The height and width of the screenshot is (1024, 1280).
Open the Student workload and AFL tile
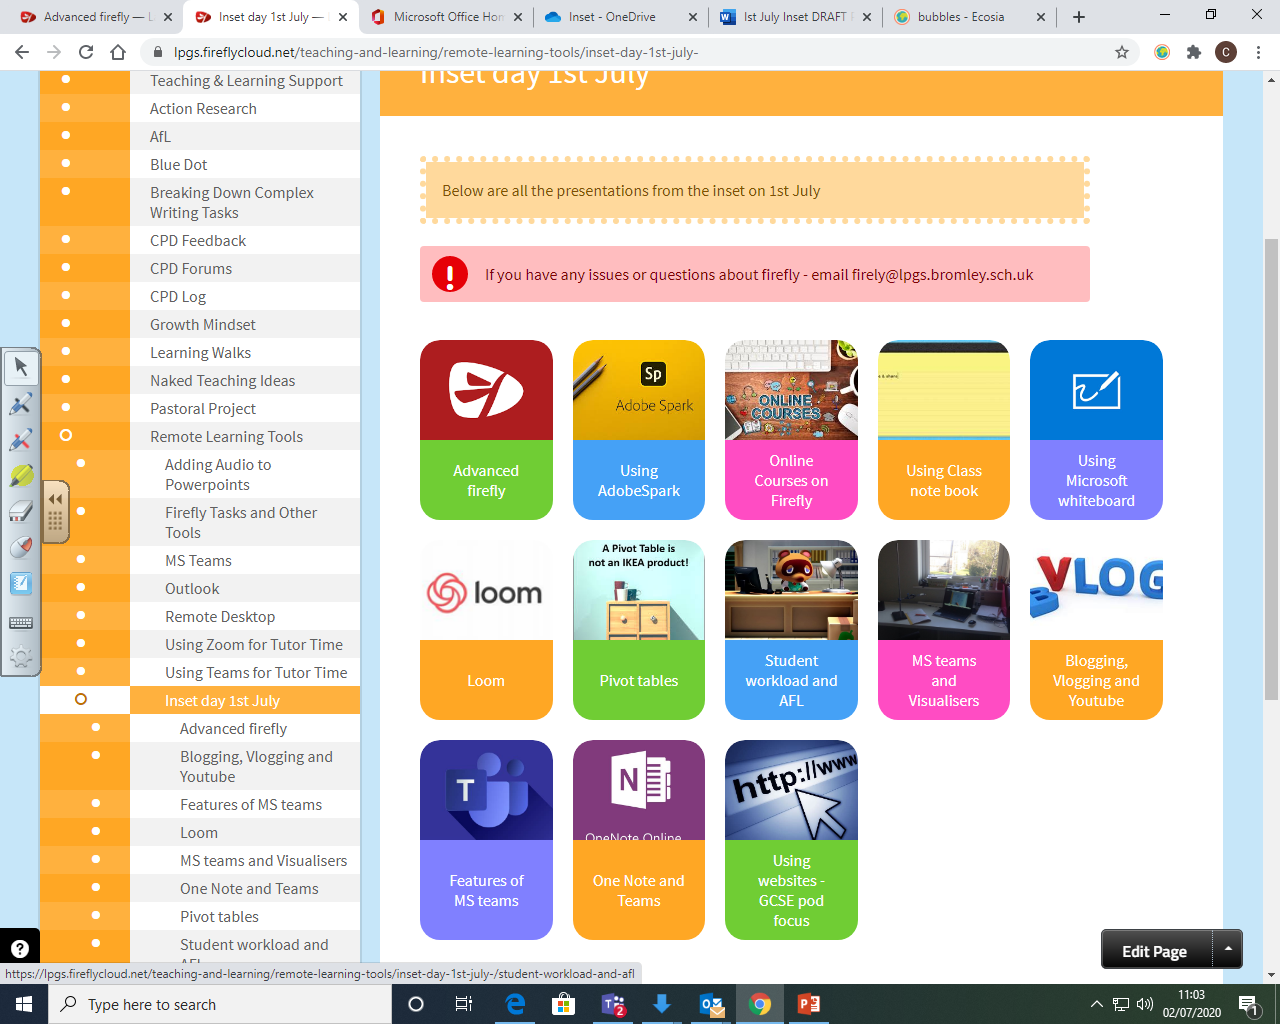[x=791, y=630]
